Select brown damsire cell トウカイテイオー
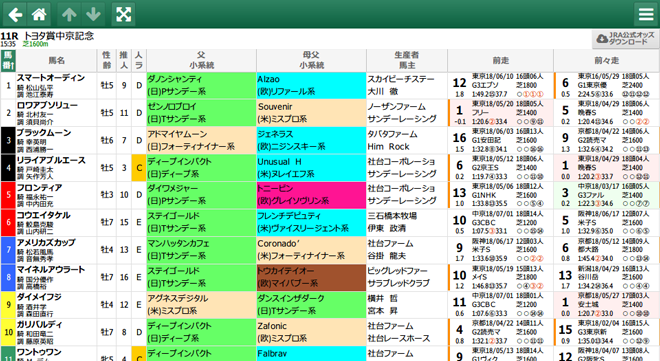Image resolution: width=660 pixels, height=361 pixels. coord(311,277)
